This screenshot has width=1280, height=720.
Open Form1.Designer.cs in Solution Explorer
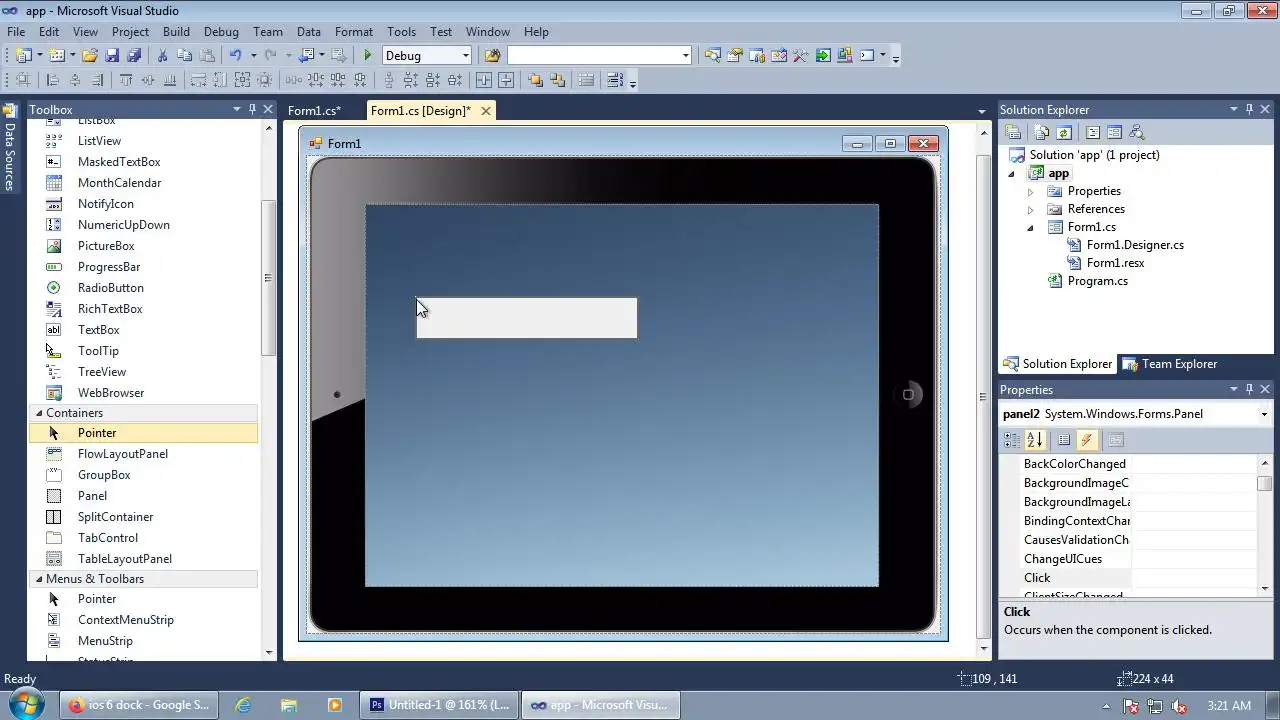(x=1135, y=245)
